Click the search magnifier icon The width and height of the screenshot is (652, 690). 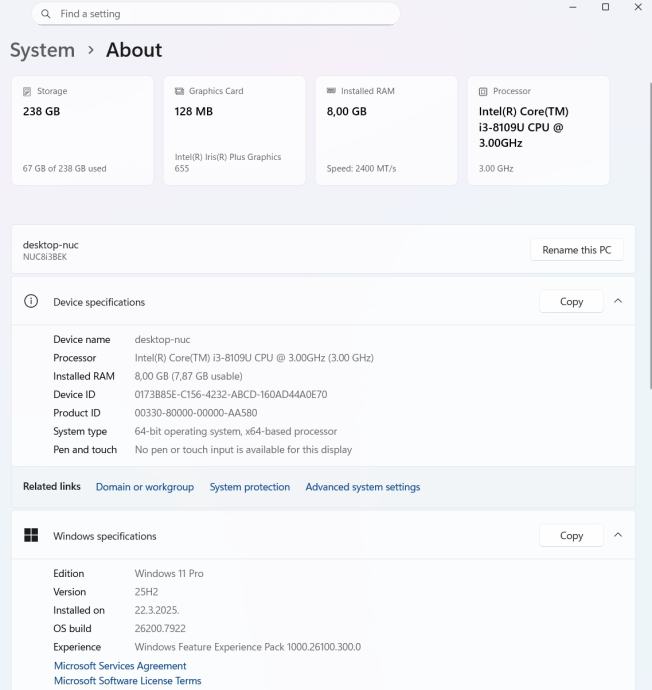click(46, 14)
